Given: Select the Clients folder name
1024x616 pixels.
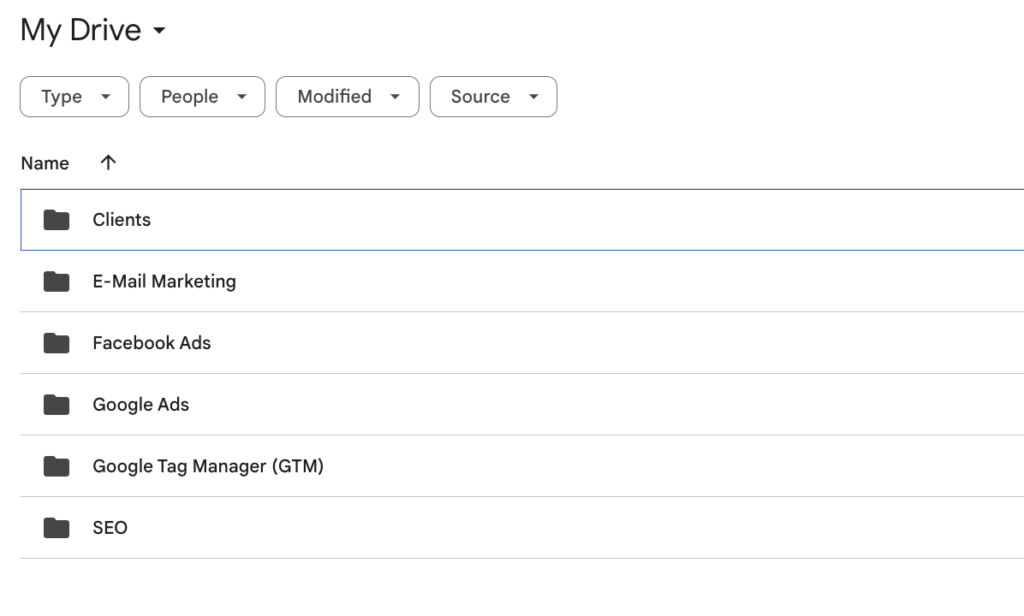Looking at the screenshot, I should point(121,220).
